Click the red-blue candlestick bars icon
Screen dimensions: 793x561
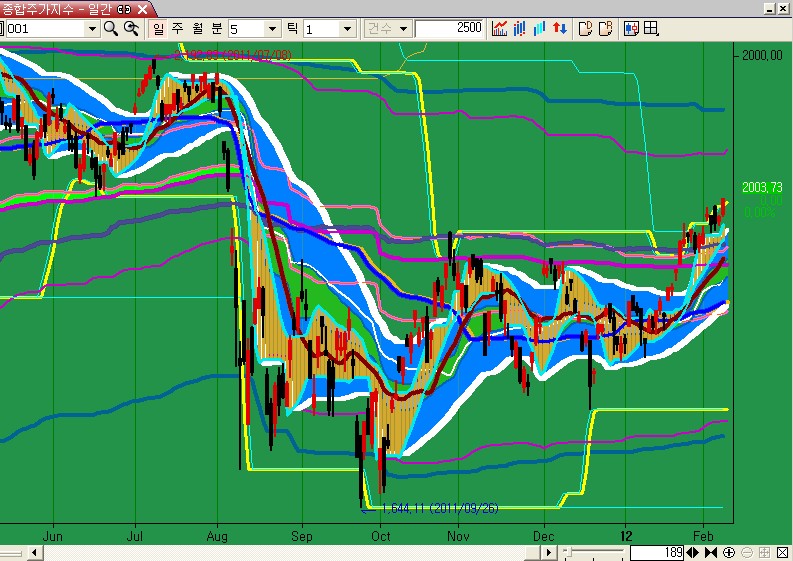coord(520,28)
